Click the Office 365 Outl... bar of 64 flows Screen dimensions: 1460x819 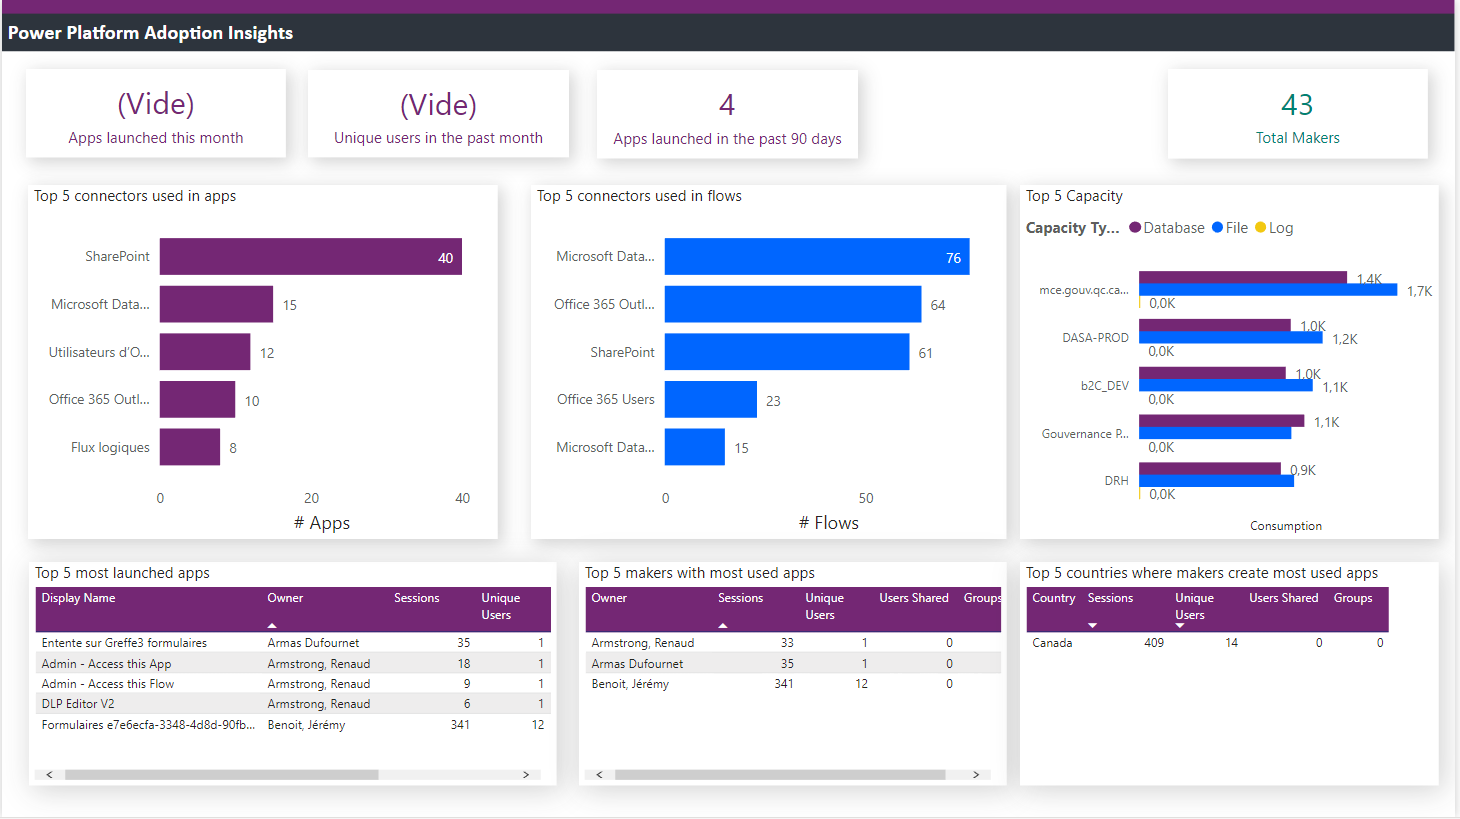pyautogui.click(x=793, y=304)
